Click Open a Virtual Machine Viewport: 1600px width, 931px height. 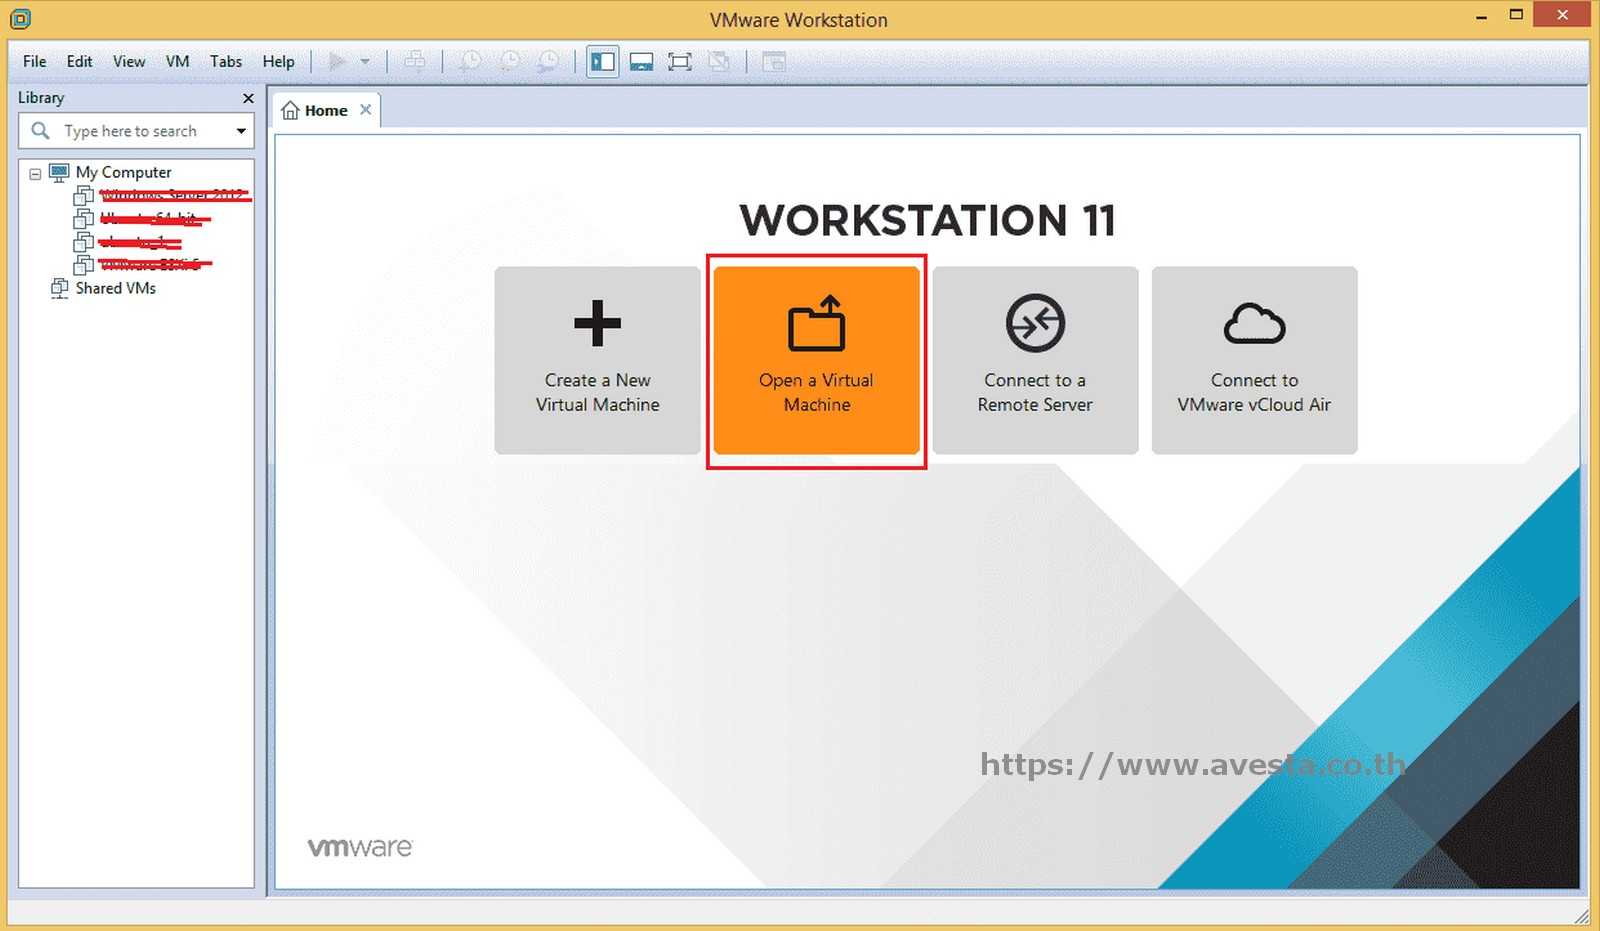tap(816, 360)
